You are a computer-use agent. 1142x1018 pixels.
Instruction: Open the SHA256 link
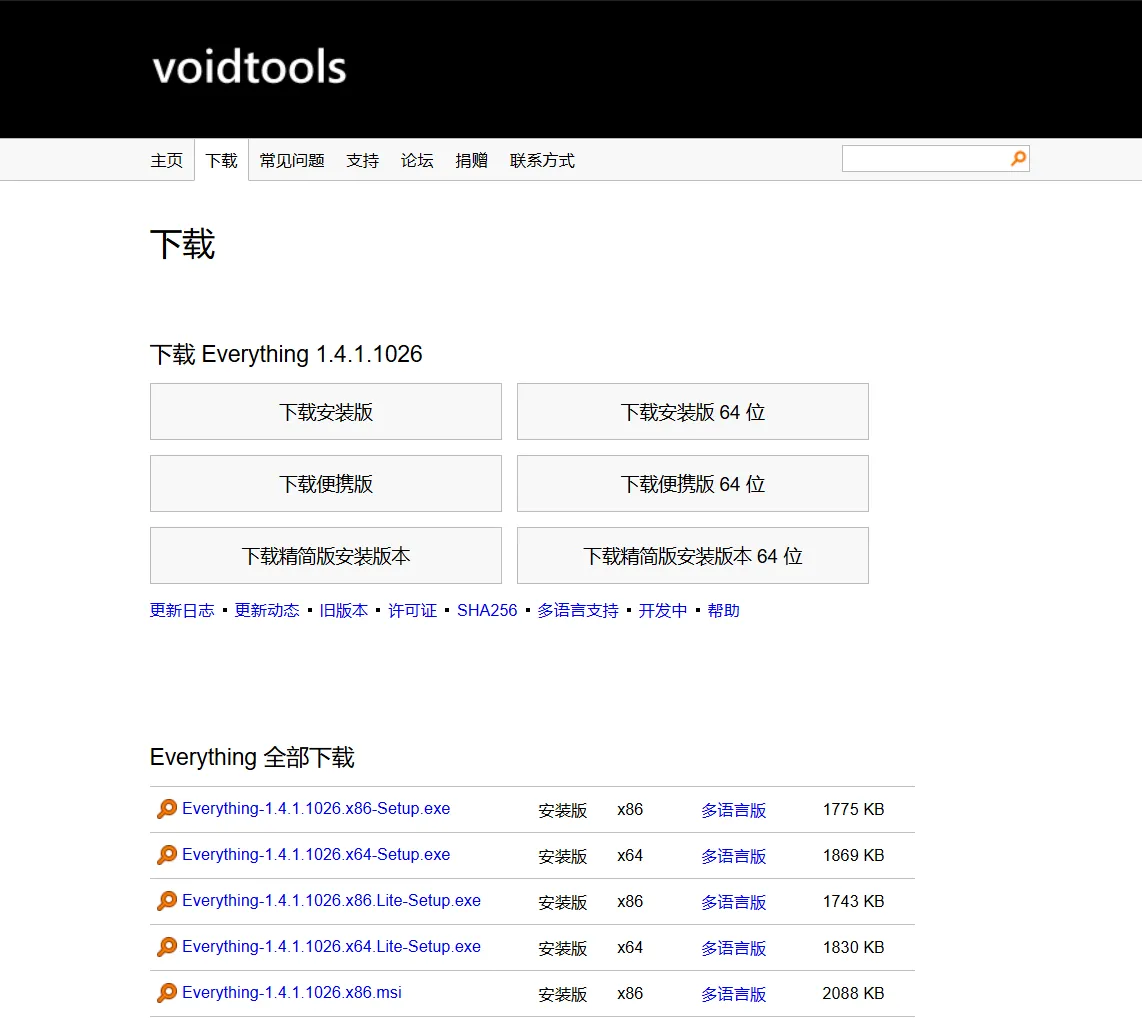(487, 610)
